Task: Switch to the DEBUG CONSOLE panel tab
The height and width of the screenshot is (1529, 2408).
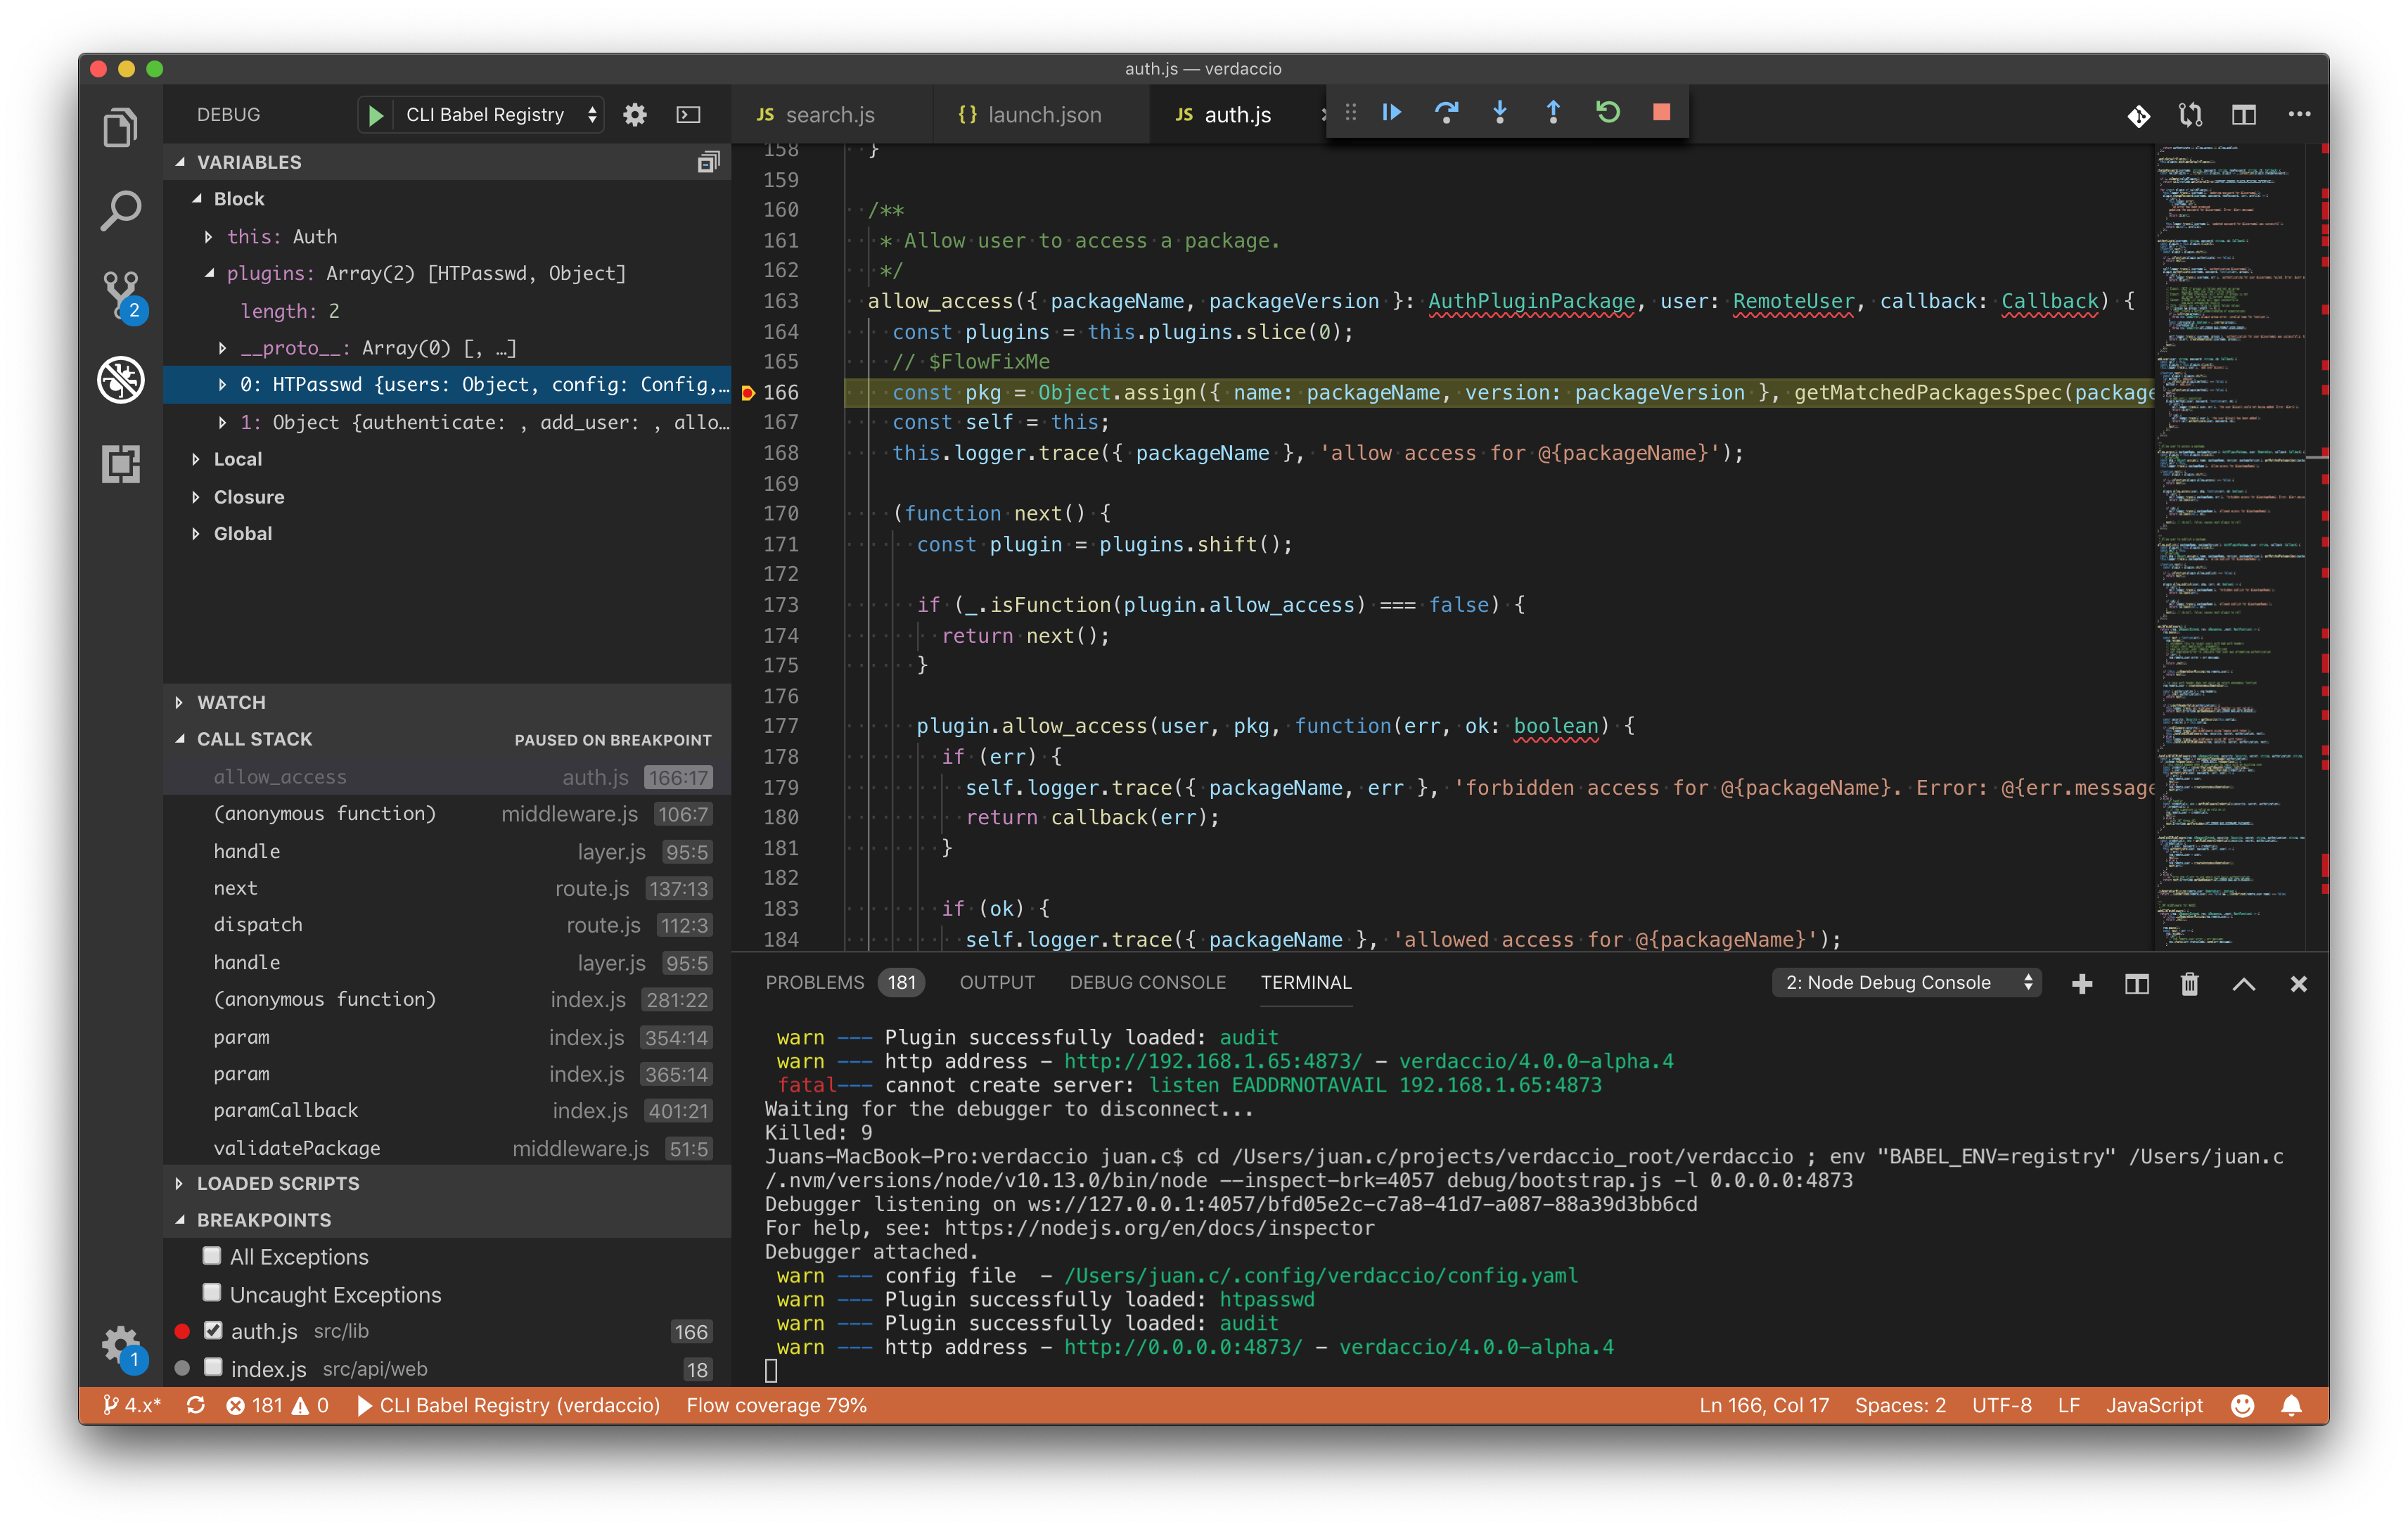Action: point(1147,983)
